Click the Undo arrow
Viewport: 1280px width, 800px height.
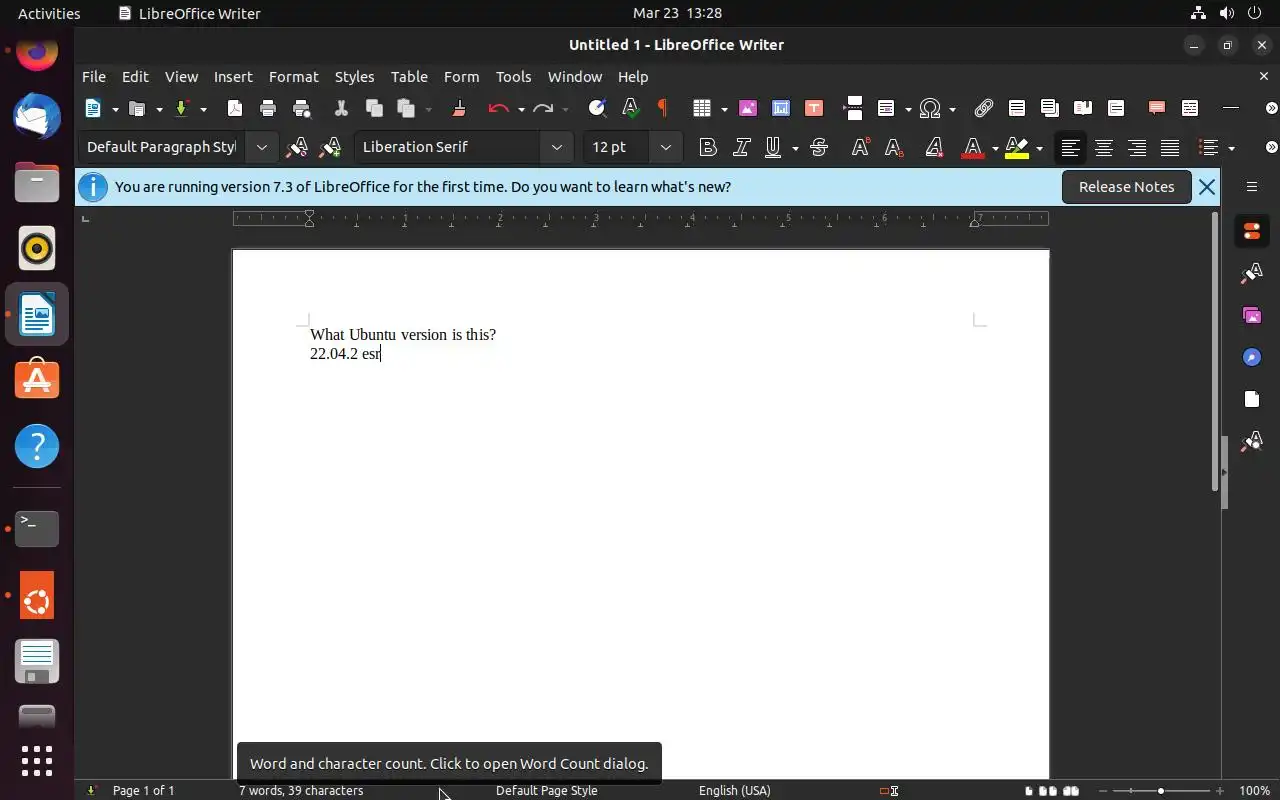click(x=499, y=108)
